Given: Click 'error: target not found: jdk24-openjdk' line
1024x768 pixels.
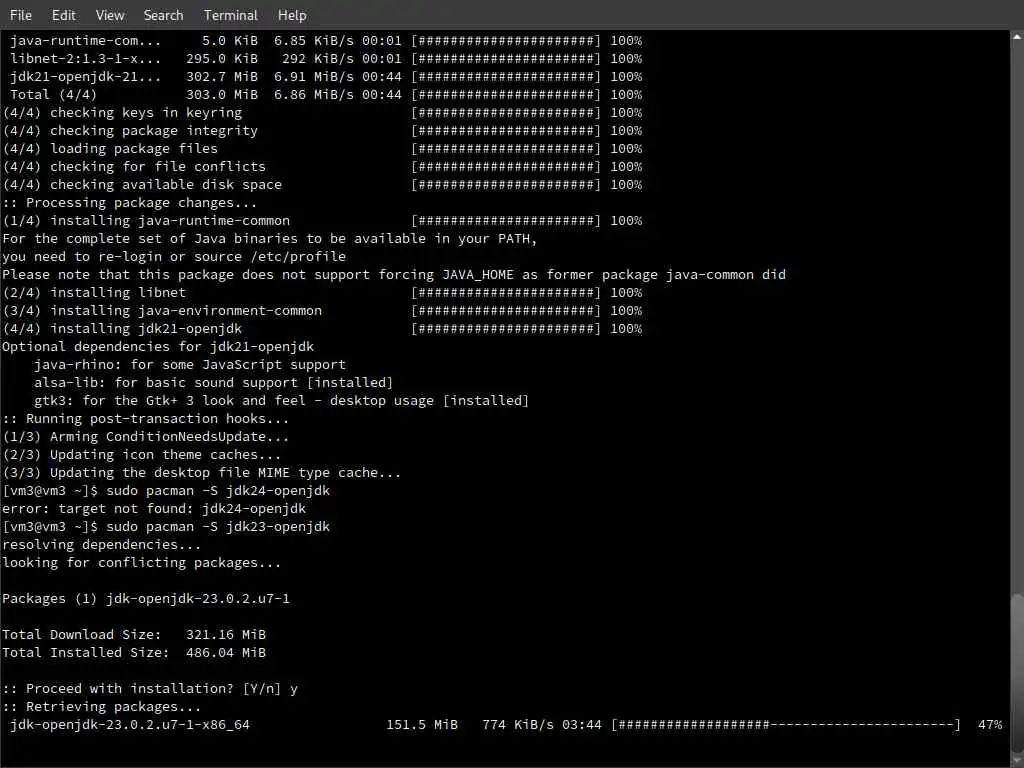Looking at the screenshot, I should [x=154, y=509].
